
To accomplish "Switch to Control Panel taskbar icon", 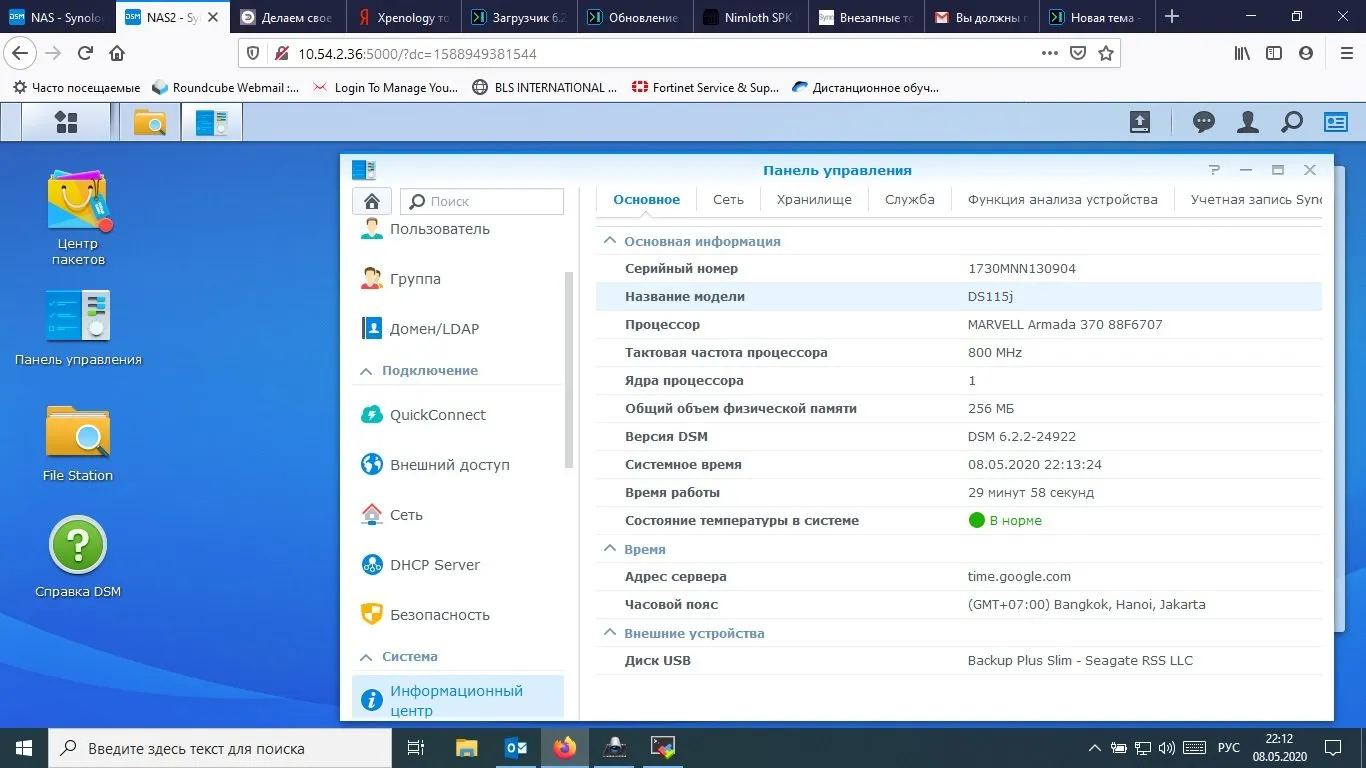I will pyautogui.click(x=212, y=123).
